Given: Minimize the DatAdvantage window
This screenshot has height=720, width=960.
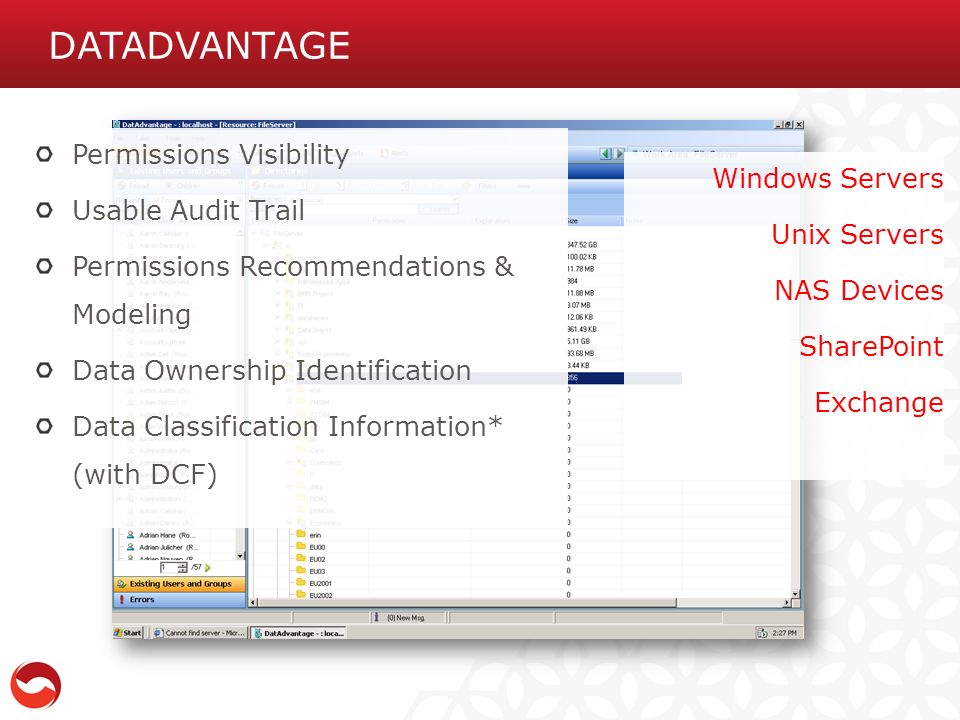Looking at the screenshot, I should tap(778, 125).
